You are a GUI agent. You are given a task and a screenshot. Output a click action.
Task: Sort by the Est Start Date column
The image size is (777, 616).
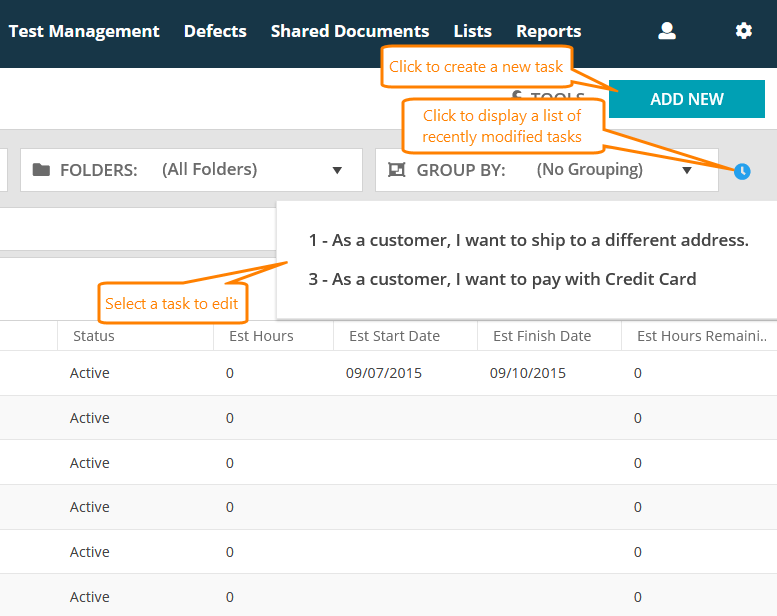point(394,336)
